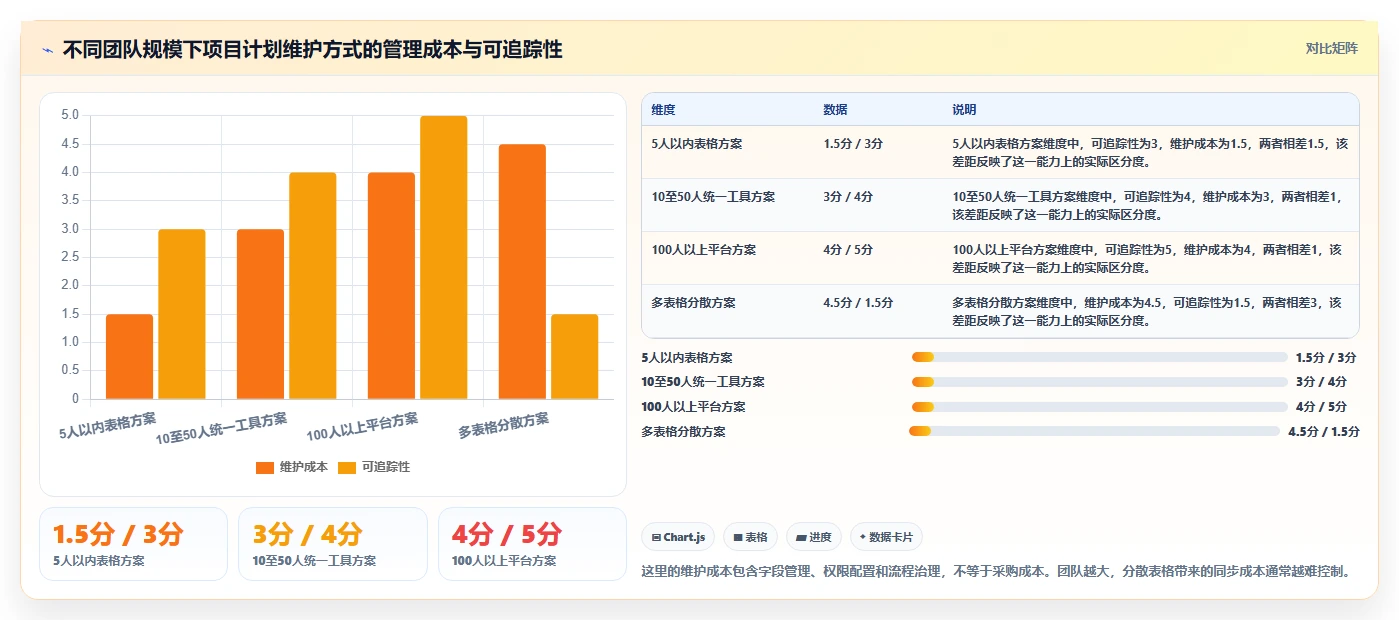Click the progress bar for 多表格分散方案
The height and width of the screenshot is (620, 1399).
tap(1094, 431)
